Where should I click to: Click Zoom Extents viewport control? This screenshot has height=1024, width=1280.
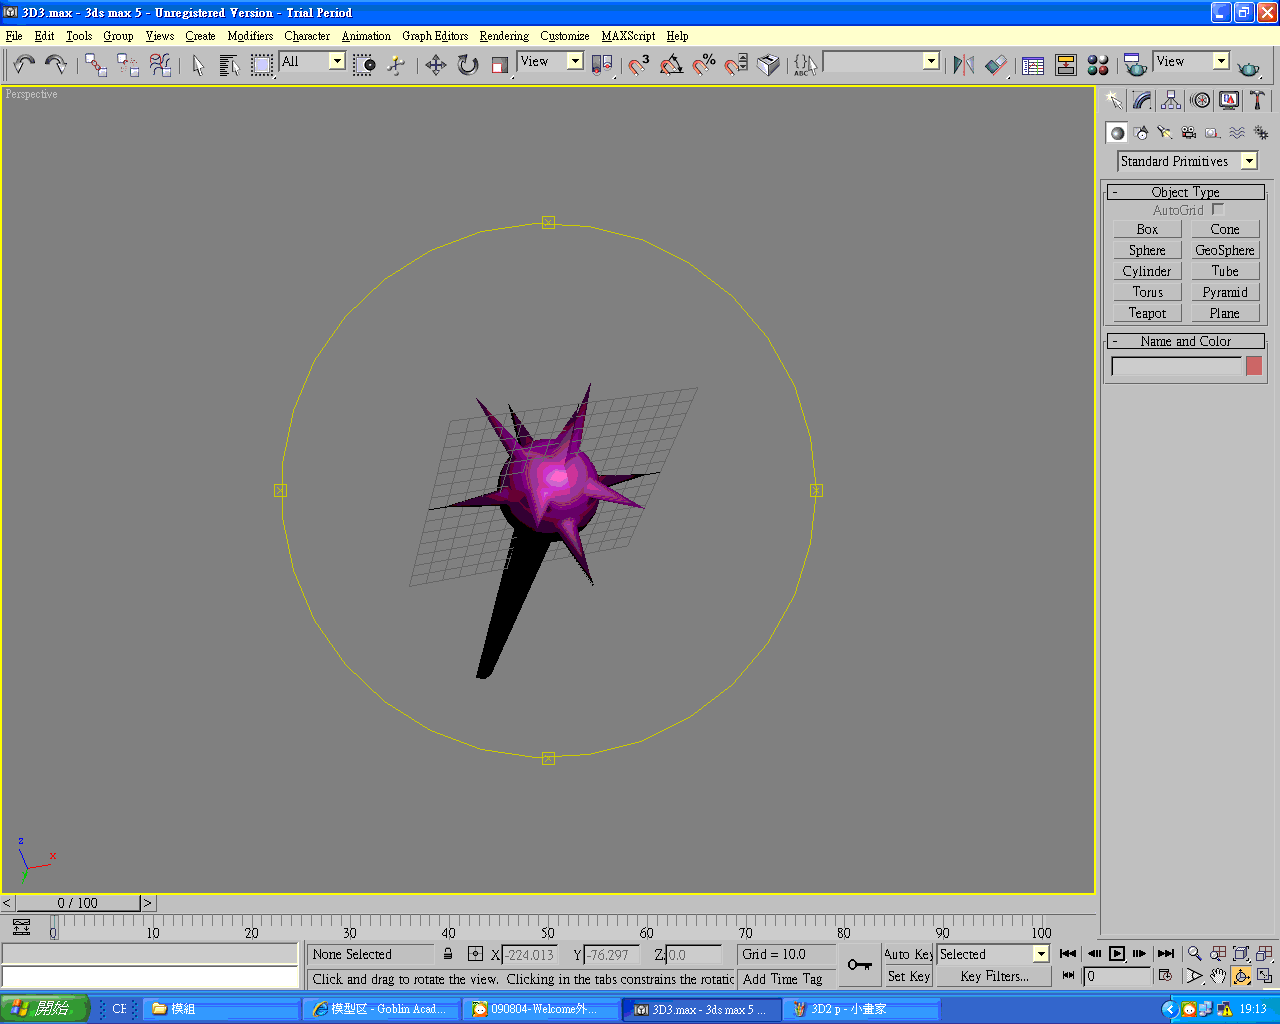[1241, 953]
